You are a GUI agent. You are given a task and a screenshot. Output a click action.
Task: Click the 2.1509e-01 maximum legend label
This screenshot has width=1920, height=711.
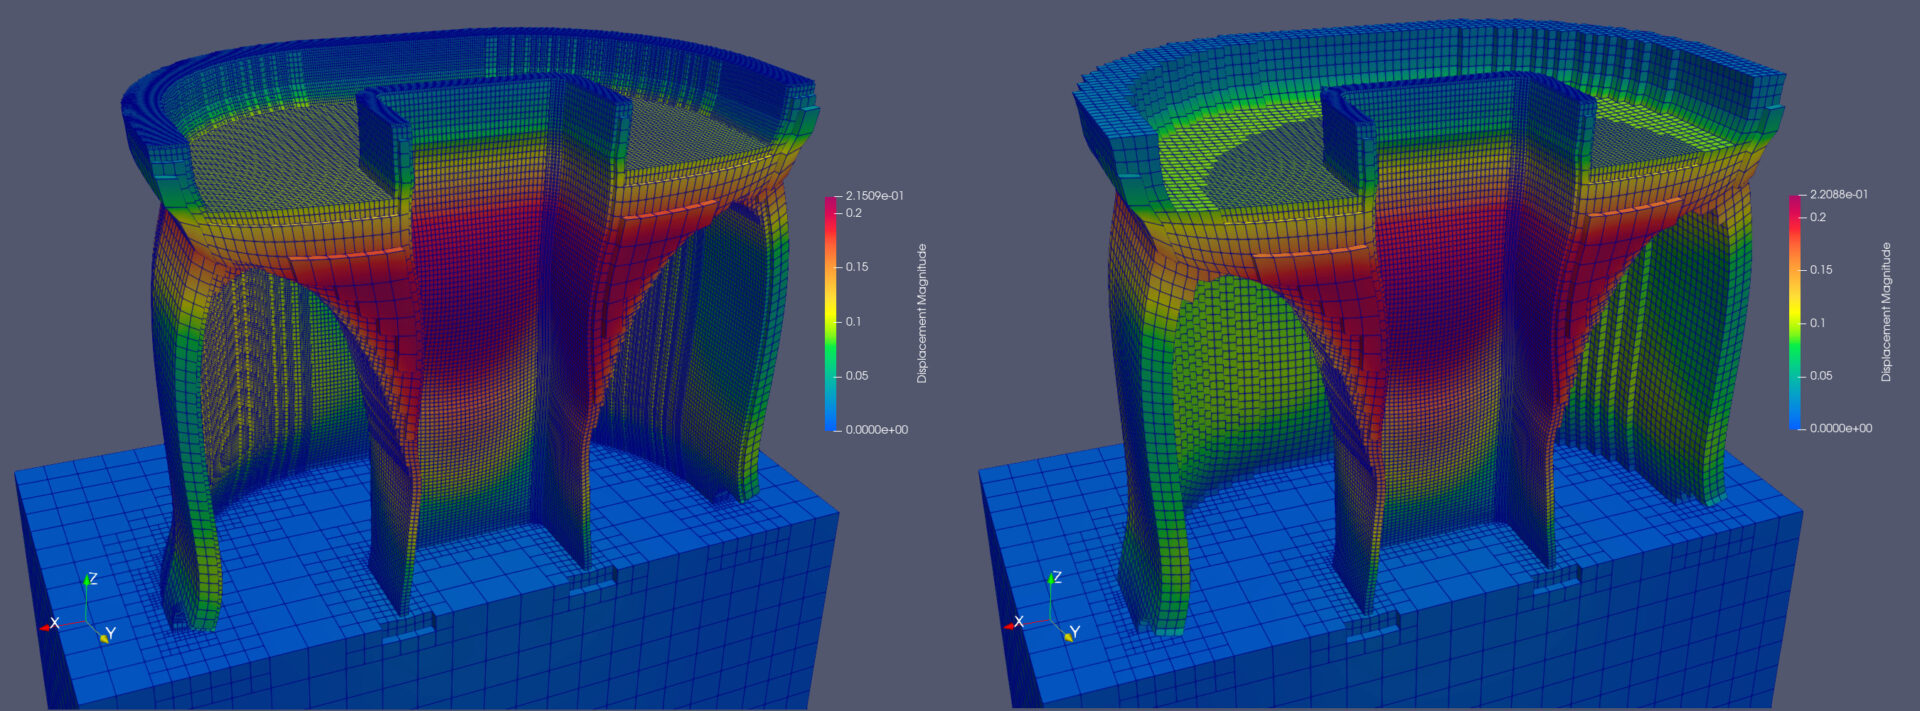pos(874,196)
